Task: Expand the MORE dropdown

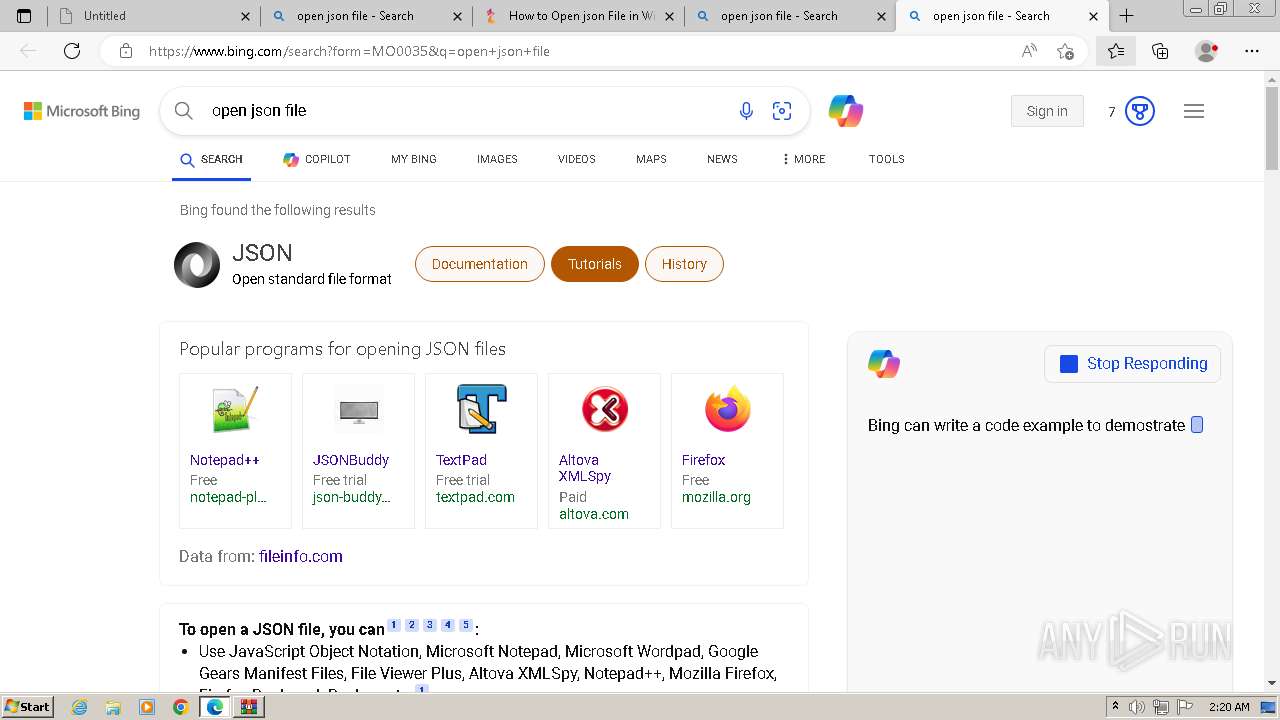Action: 803,159
